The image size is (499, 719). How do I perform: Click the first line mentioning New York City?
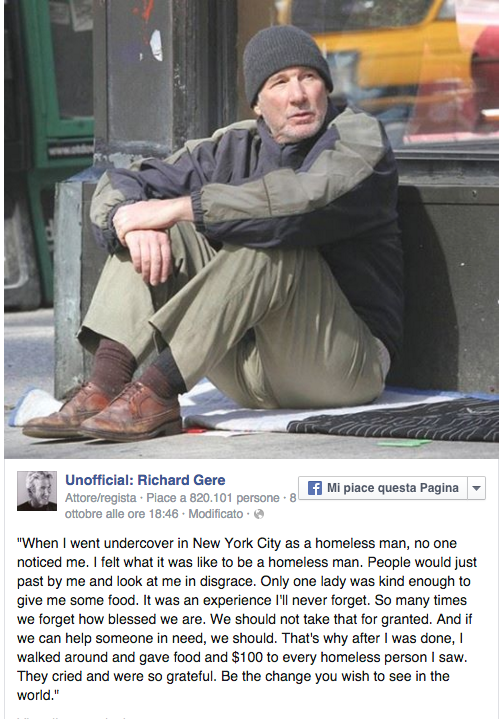[x=237, y=543]
